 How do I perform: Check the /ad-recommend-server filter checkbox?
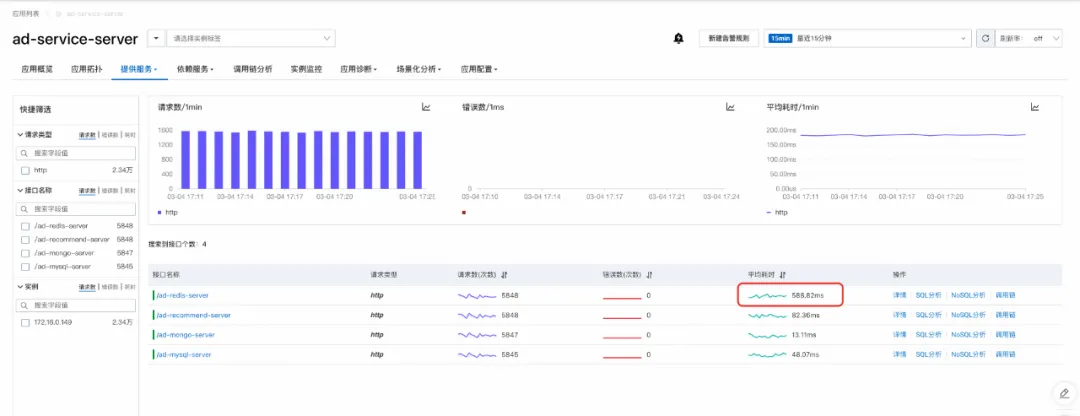click(25, 240)
